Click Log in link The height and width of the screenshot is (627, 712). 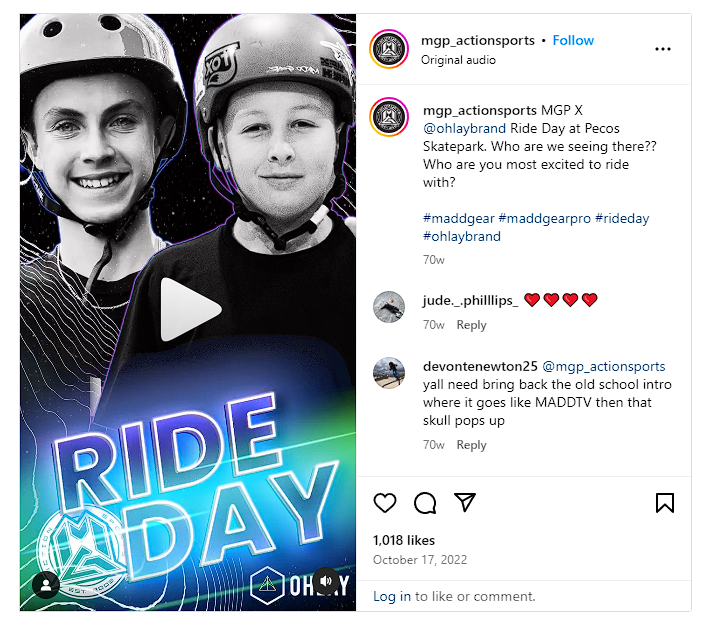coord(392,596)
